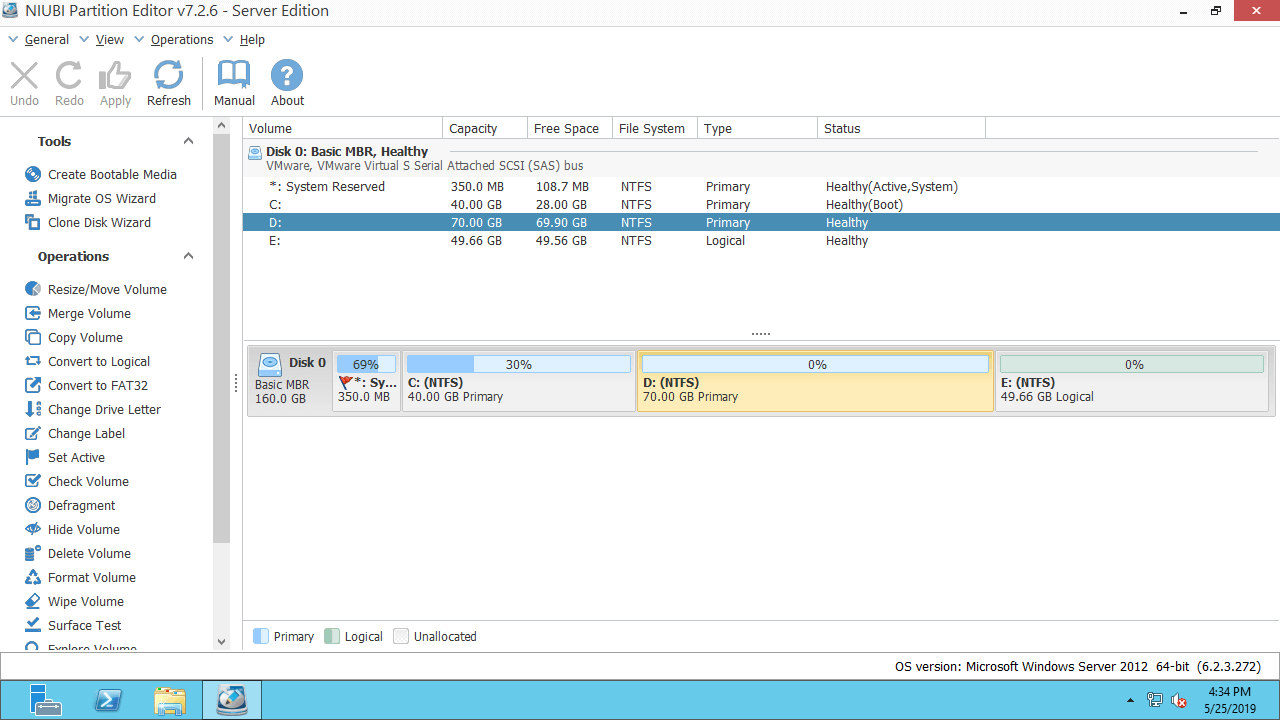Collapse the Tools section
The height and width of the screenshot is (720, 1280).
coord(187,141)
